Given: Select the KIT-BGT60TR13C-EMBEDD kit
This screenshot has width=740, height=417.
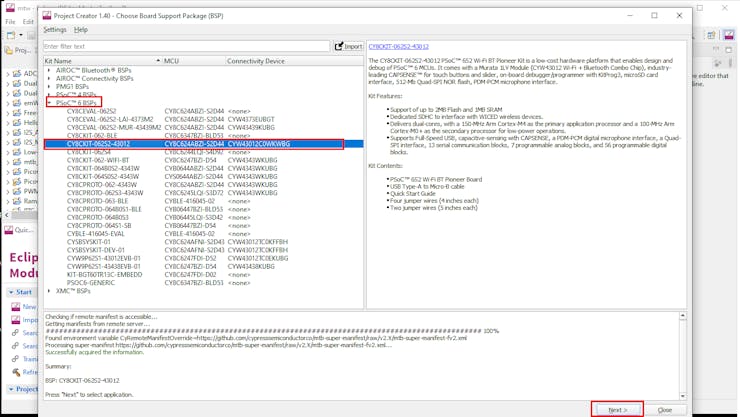Looking at the screenshot, I should click(x=203, y=275).
